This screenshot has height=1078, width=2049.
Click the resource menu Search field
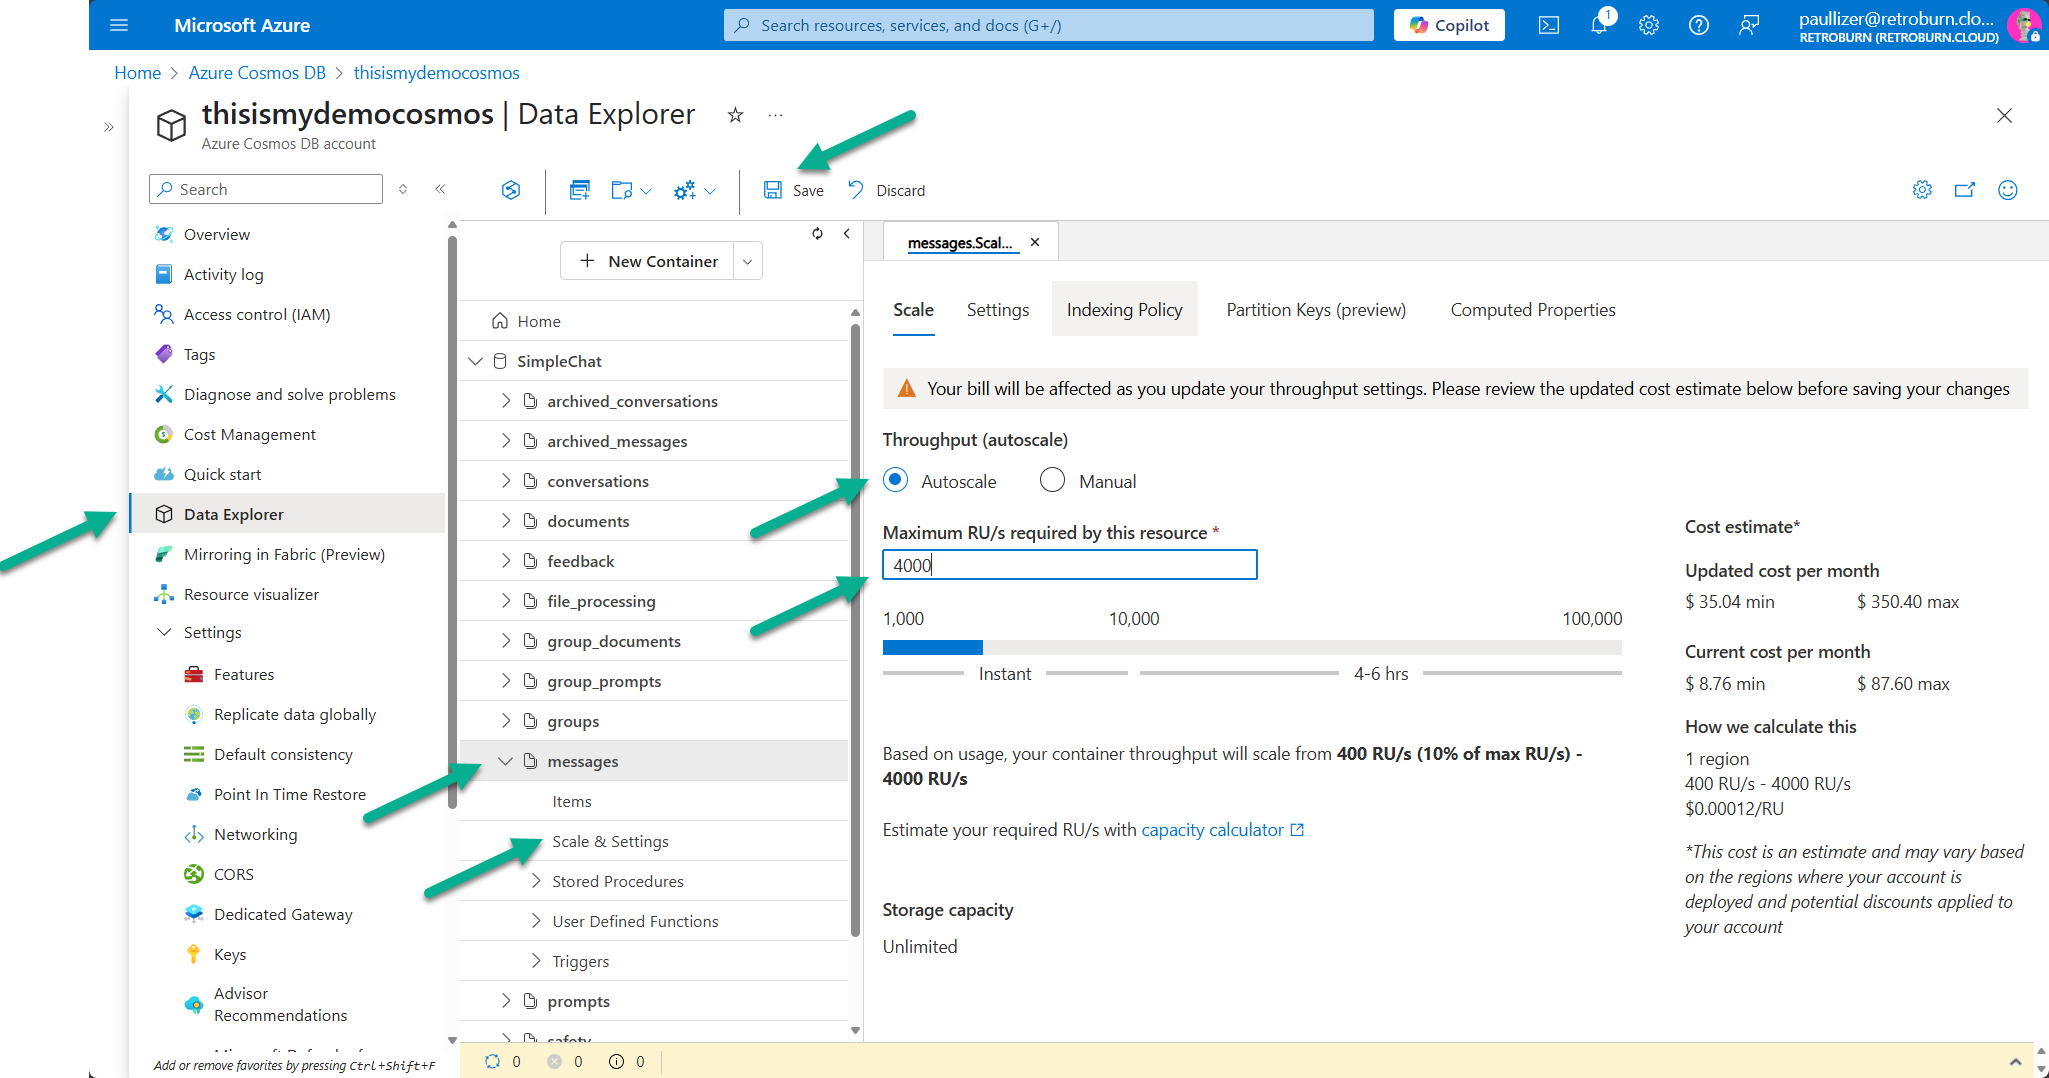[x=266, y=189]
